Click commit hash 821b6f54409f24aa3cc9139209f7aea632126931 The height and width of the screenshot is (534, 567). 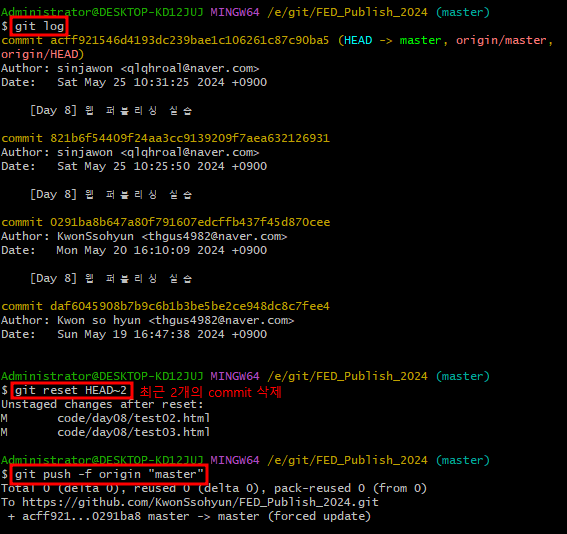tap(190, 138)
